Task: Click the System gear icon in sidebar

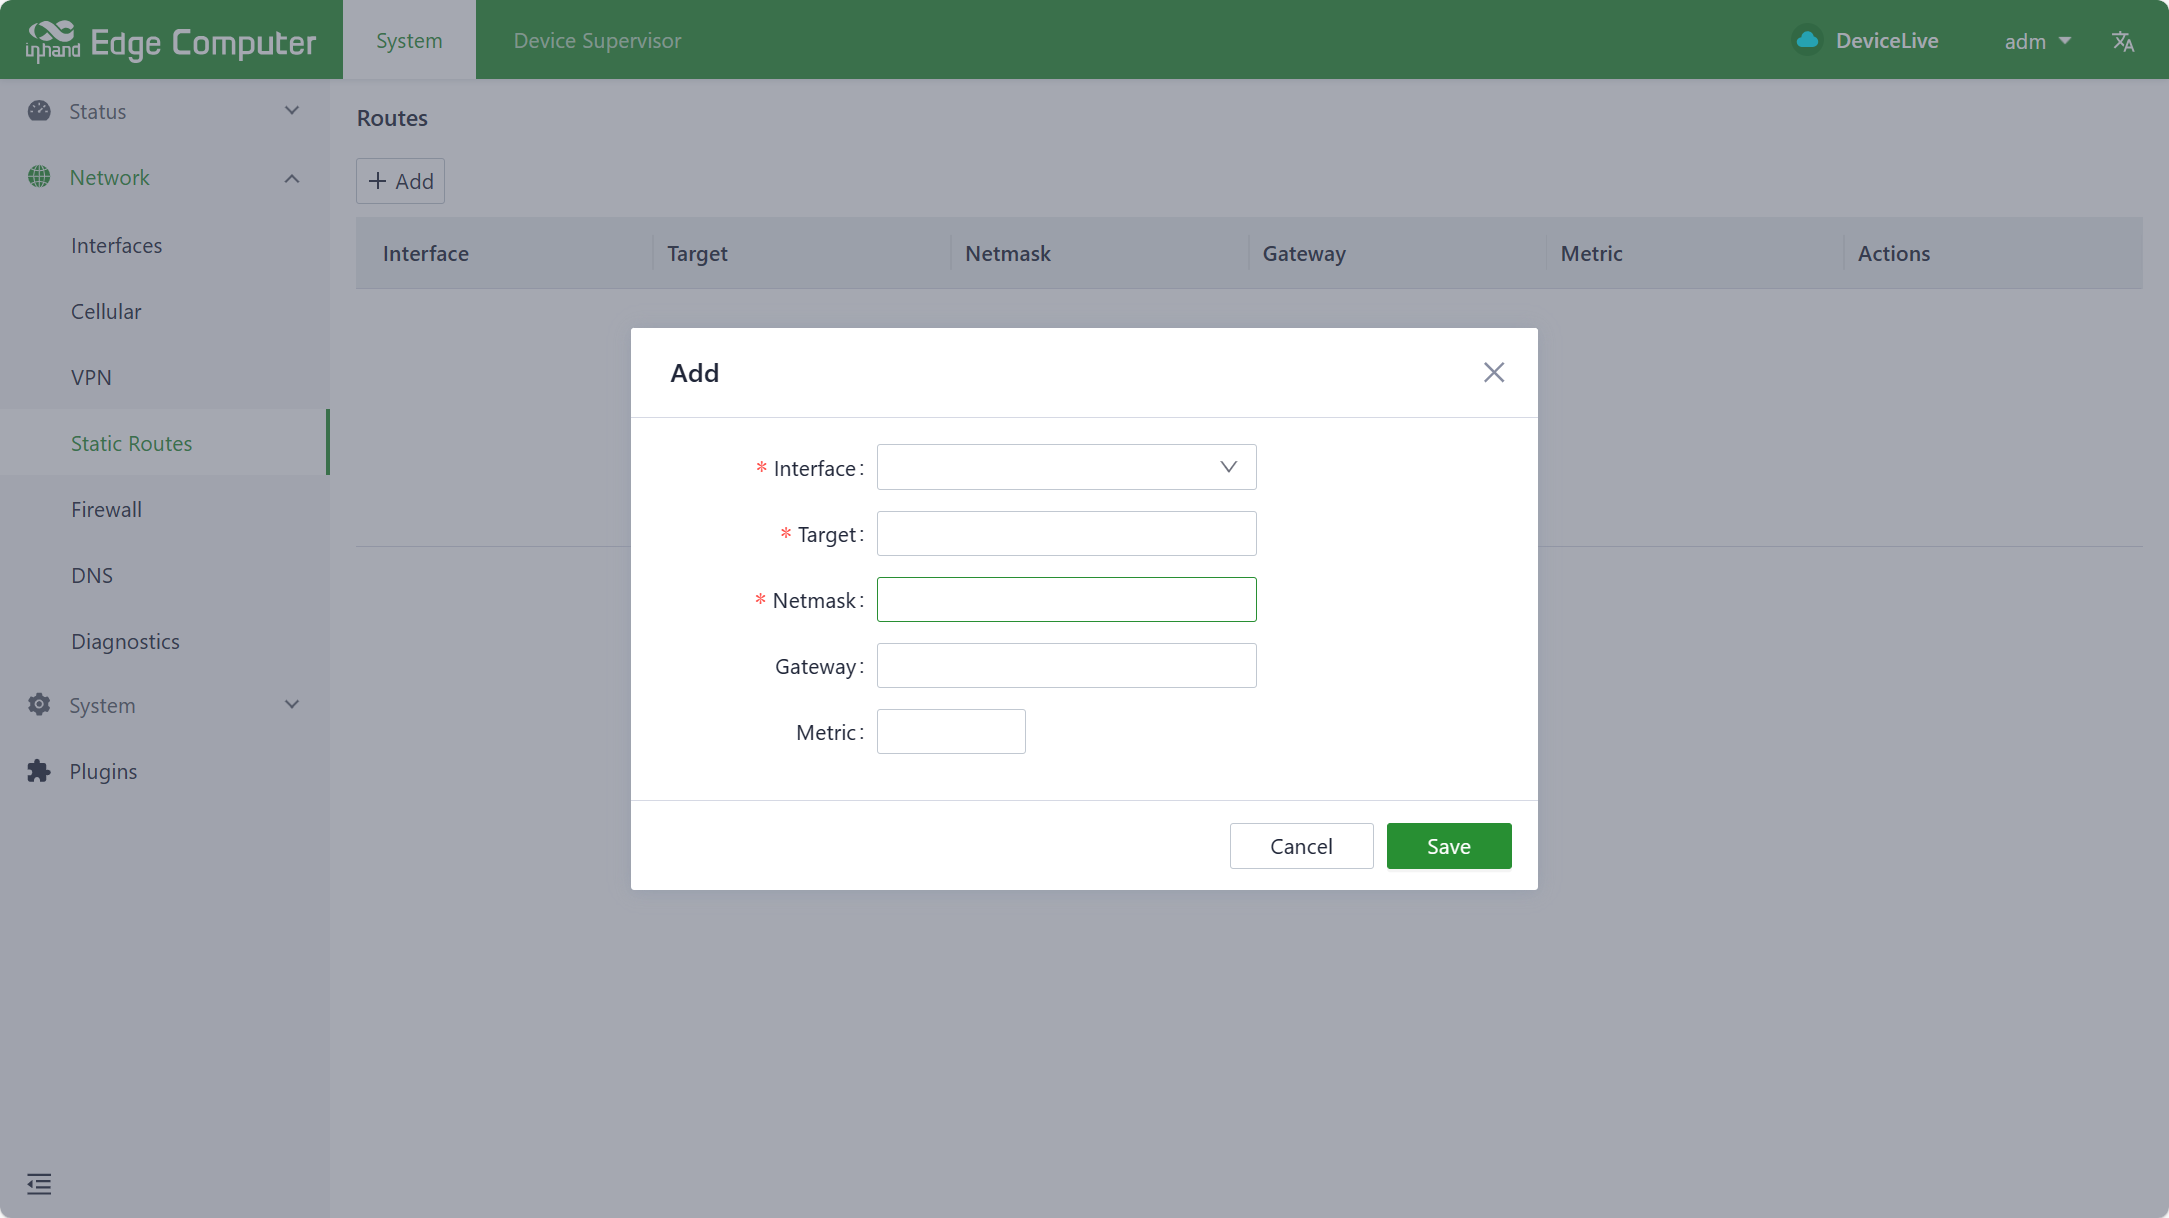Action: tap(39, 705)
